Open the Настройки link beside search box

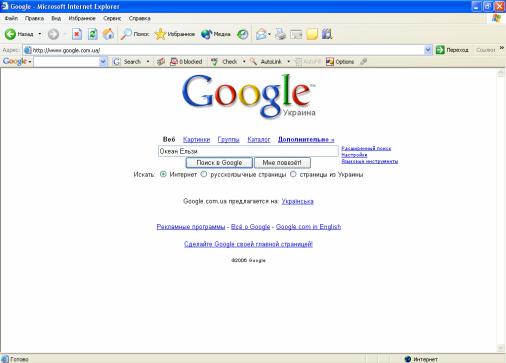[x=354, y=155]
